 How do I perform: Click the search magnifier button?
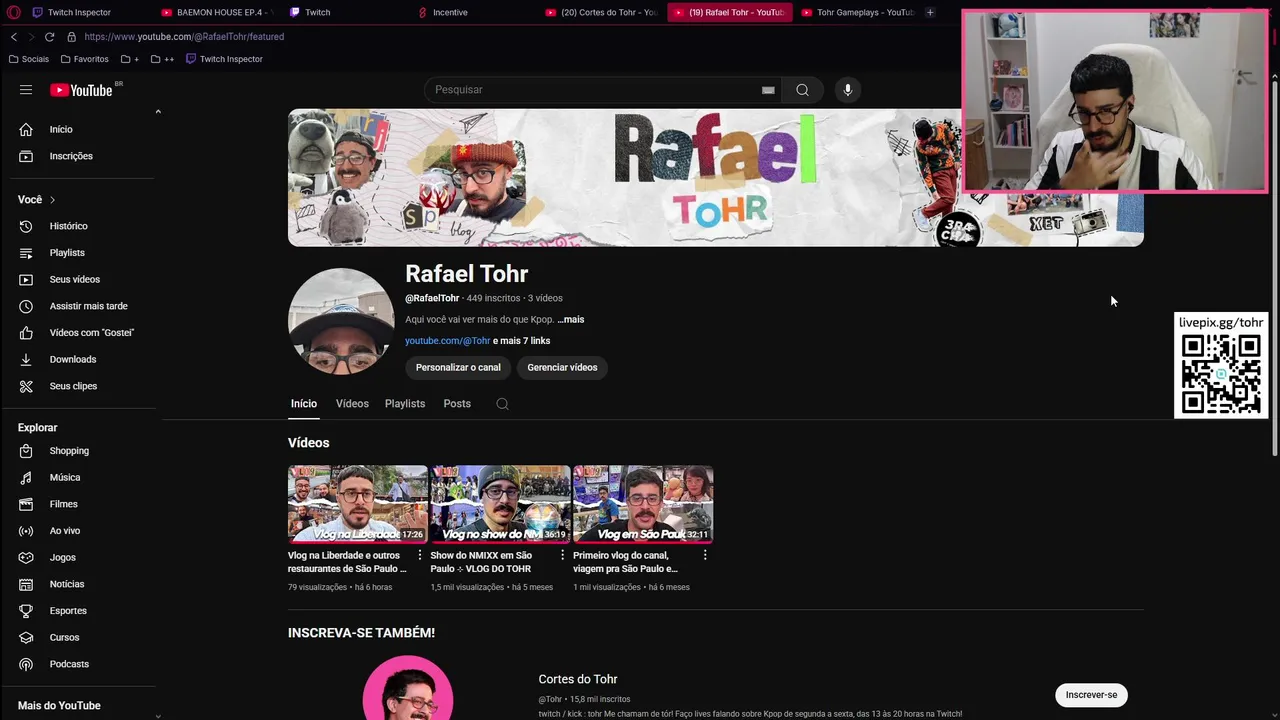(x=802, y=90)
